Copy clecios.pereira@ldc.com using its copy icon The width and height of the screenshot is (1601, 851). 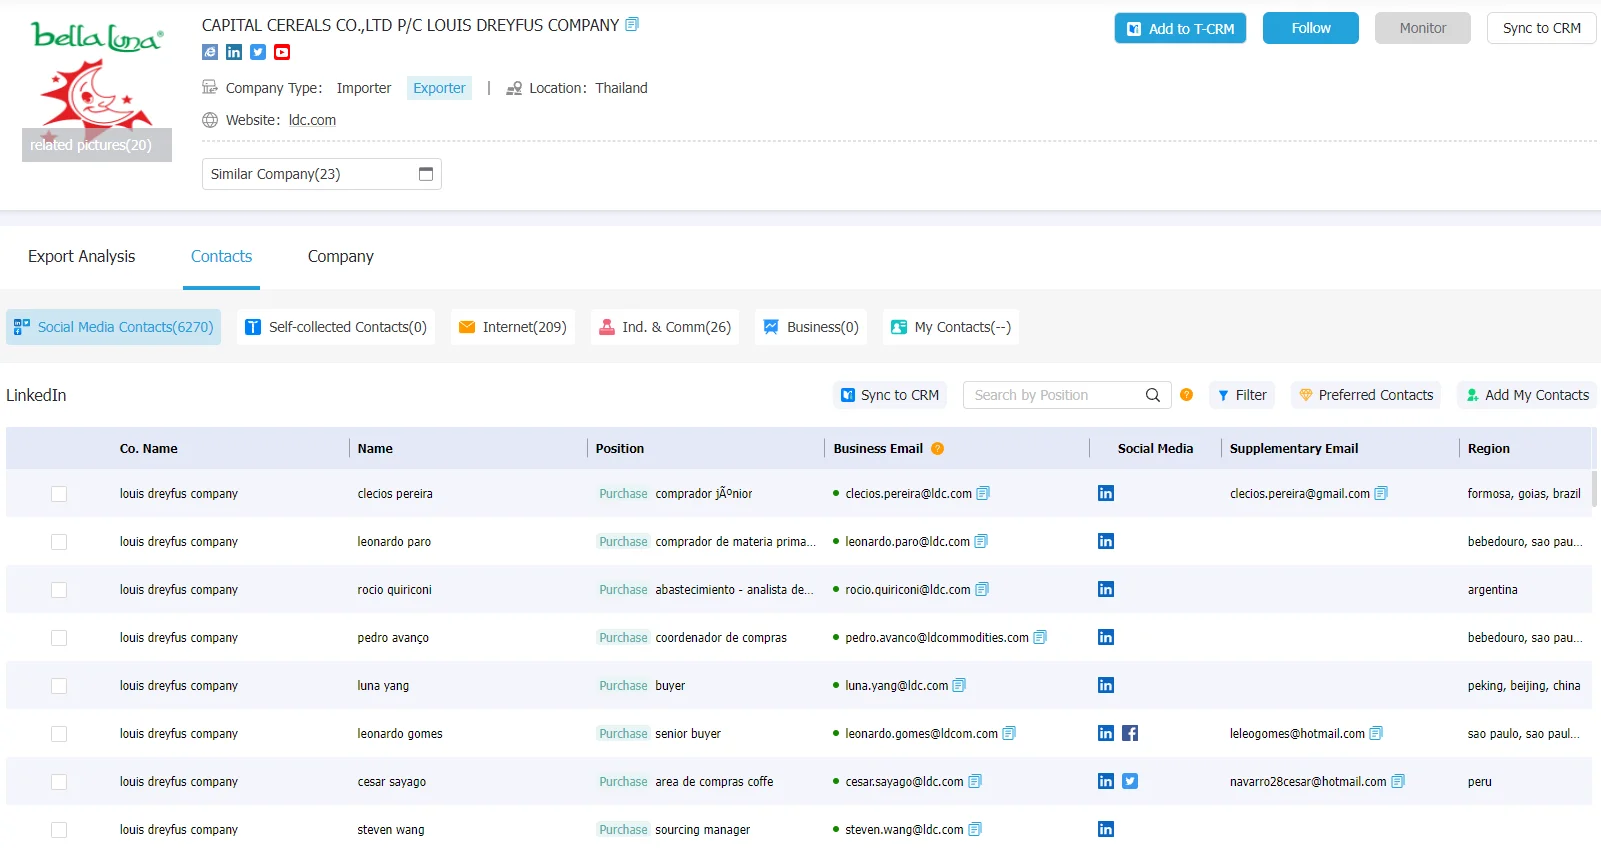click(x=983, y=493)
